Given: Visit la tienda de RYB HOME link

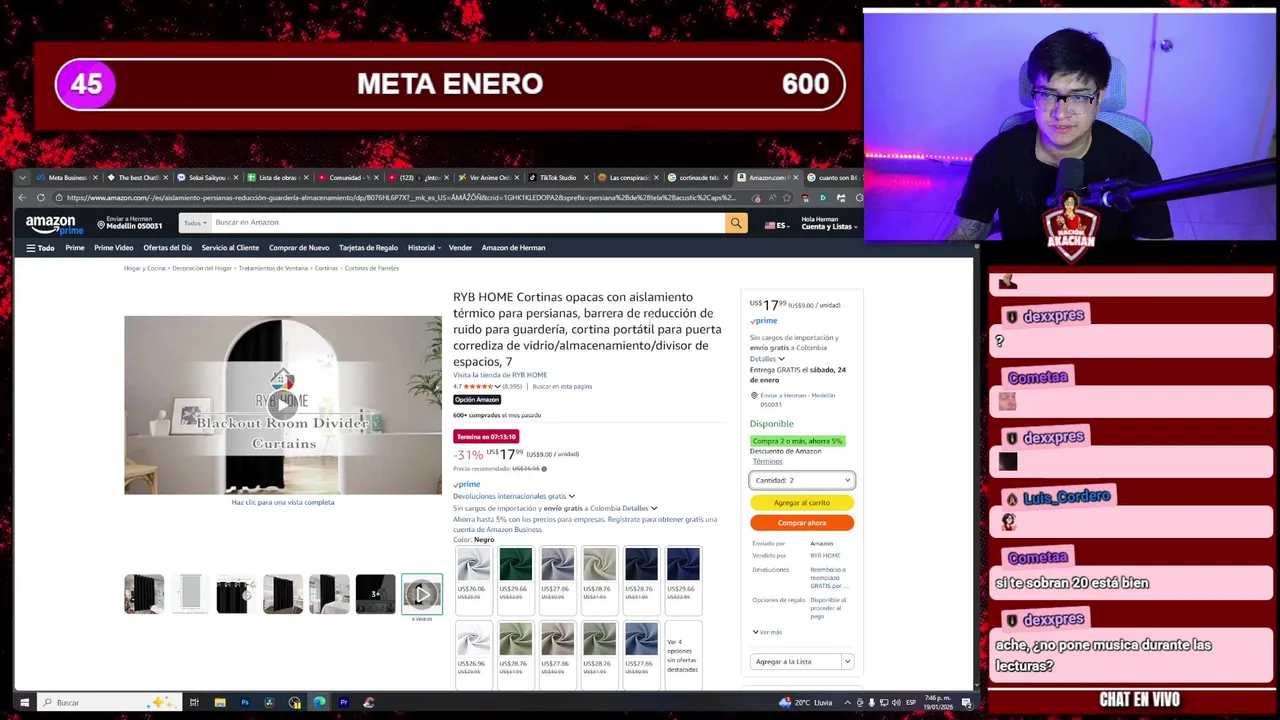Looking at the screenshot, I should click(500, 375).
